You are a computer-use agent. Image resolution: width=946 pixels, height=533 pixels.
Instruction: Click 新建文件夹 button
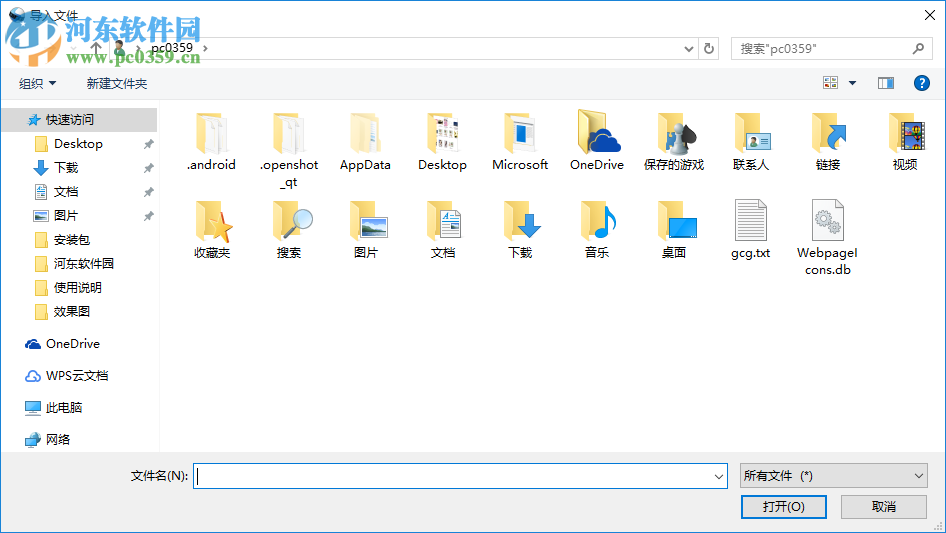coord(116,83)
